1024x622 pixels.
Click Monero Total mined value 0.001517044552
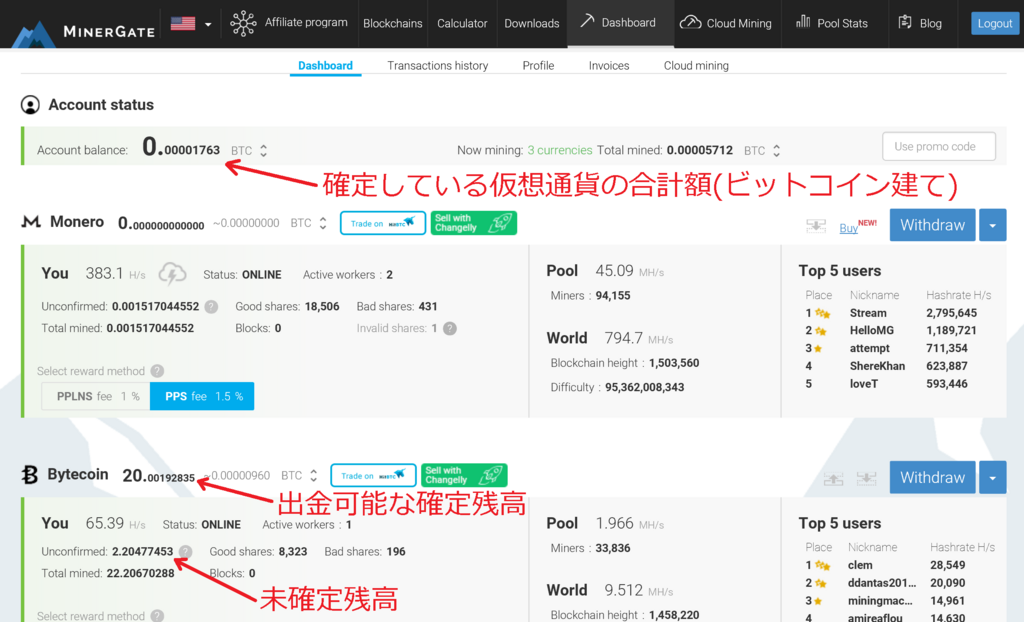(x=150, y=328)
